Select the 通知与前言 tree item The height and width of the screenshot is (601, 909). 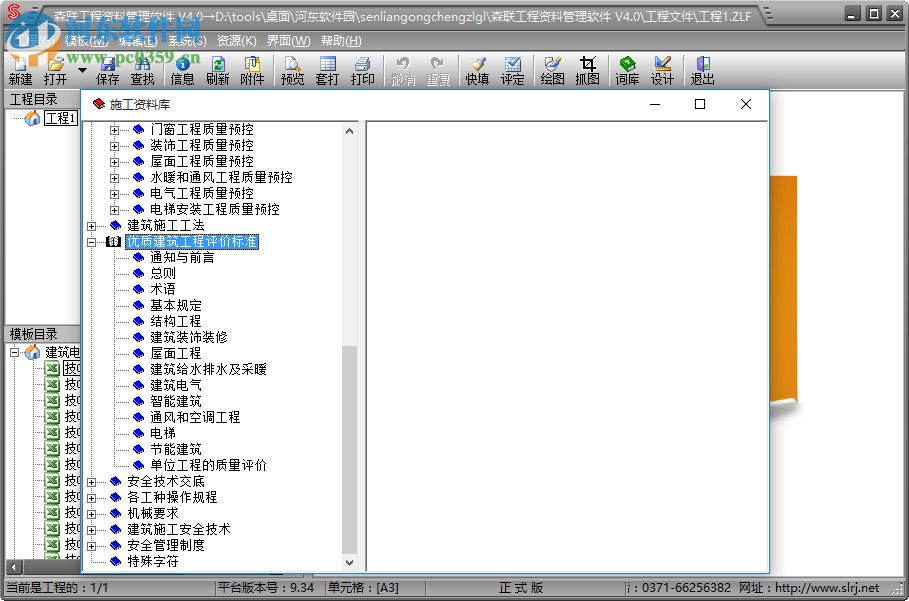coord(182,257)
